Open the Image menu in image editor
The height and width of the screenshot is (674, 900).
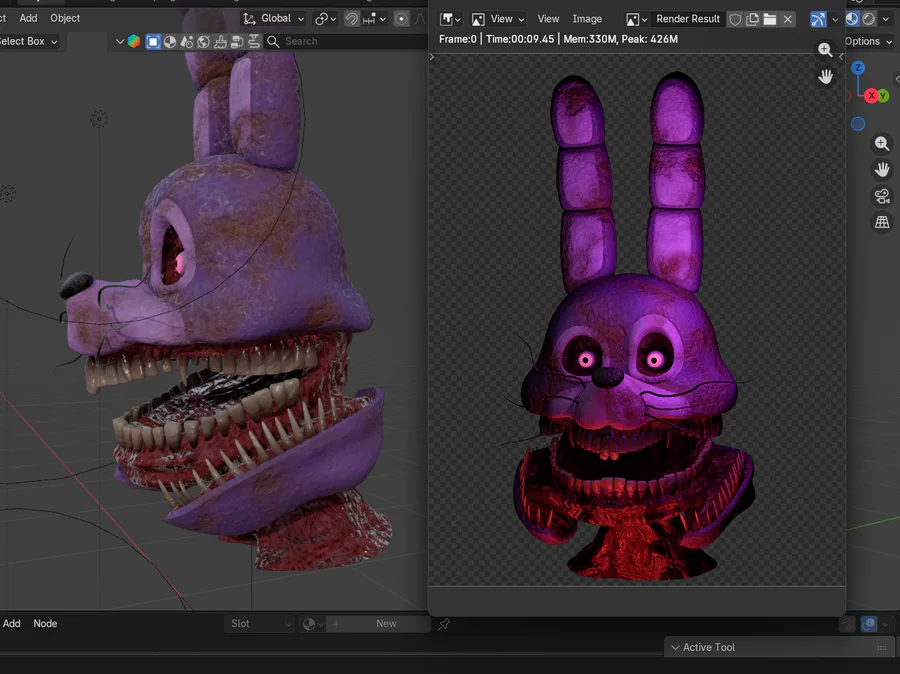587,19
